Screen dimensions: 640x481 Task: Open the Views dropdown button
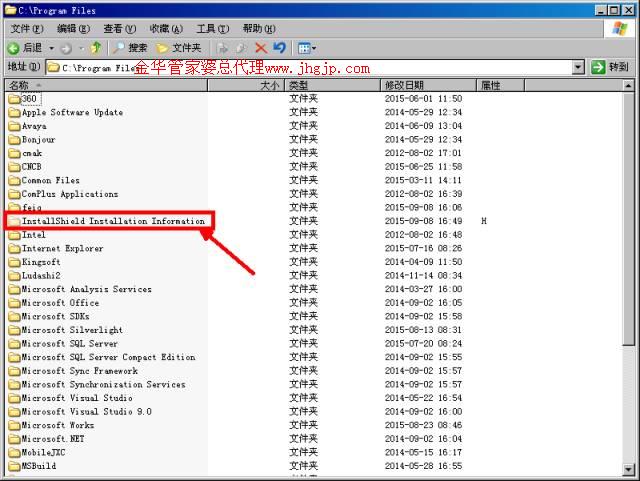tap(307, 48)
